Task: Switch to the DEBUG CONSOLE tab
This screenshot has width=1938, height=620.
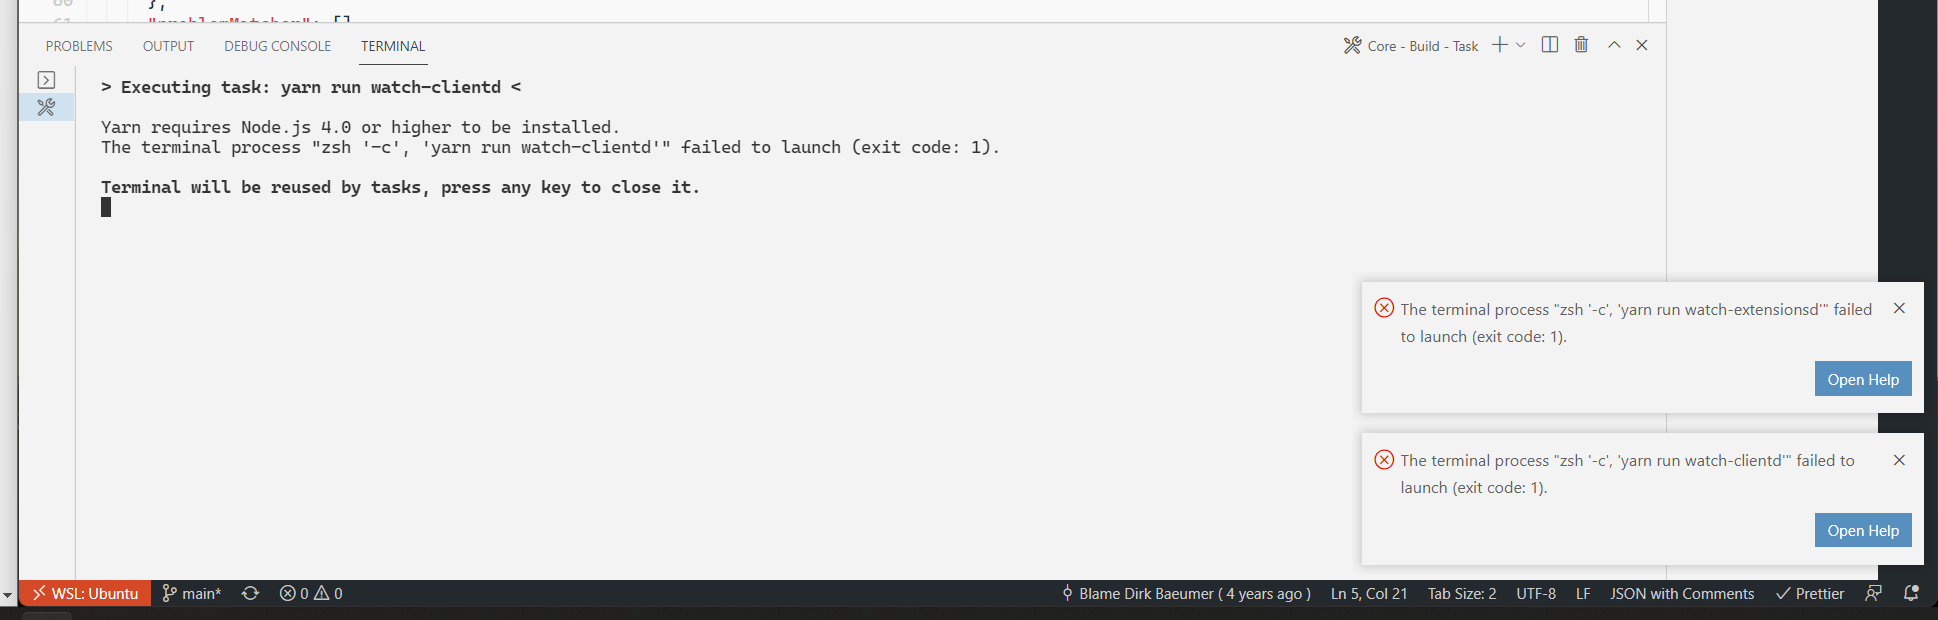Action: click(x=277, y=45)
